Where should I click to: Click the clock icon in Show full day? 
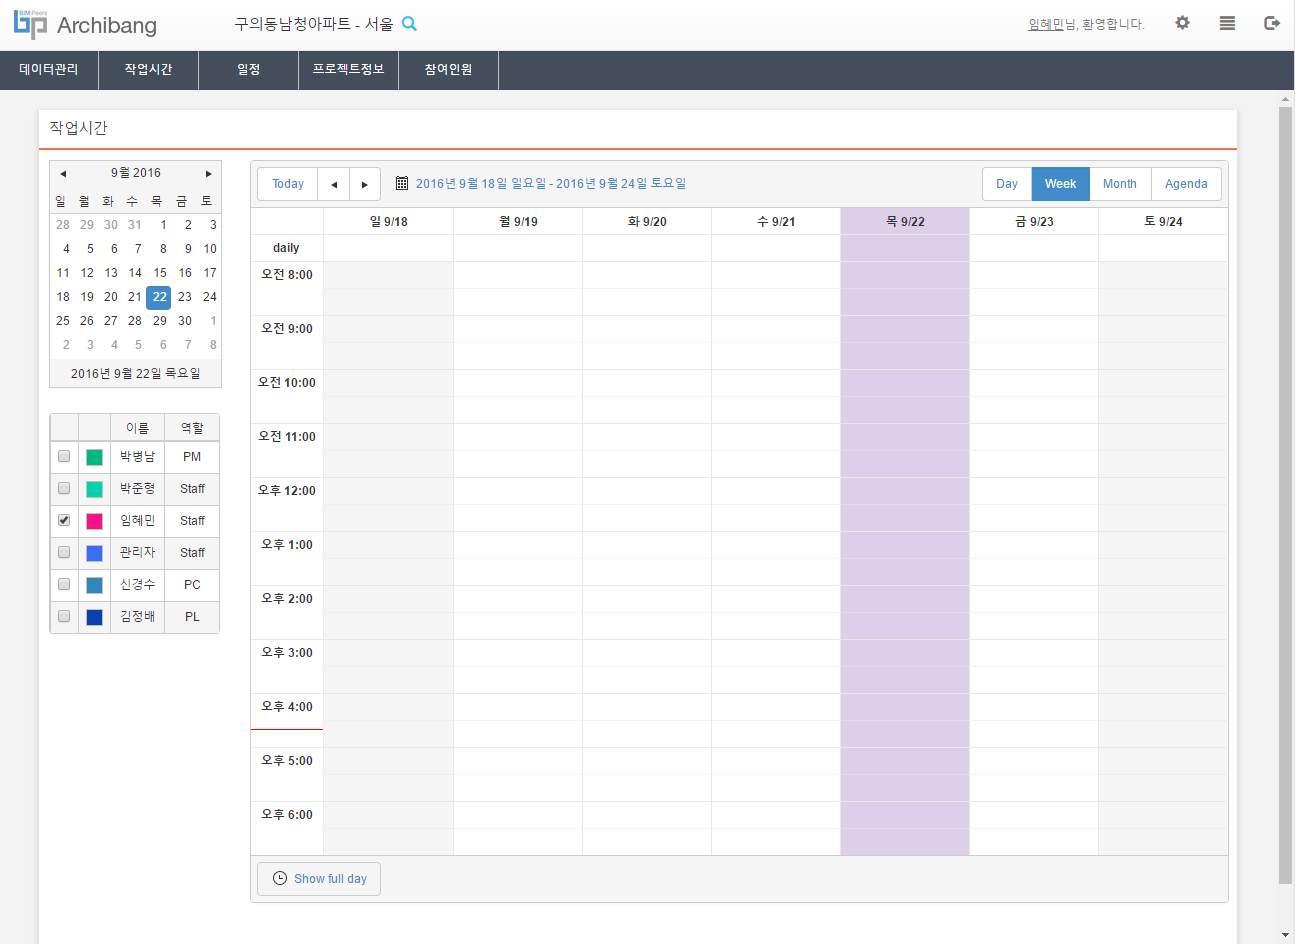point(280,878)
